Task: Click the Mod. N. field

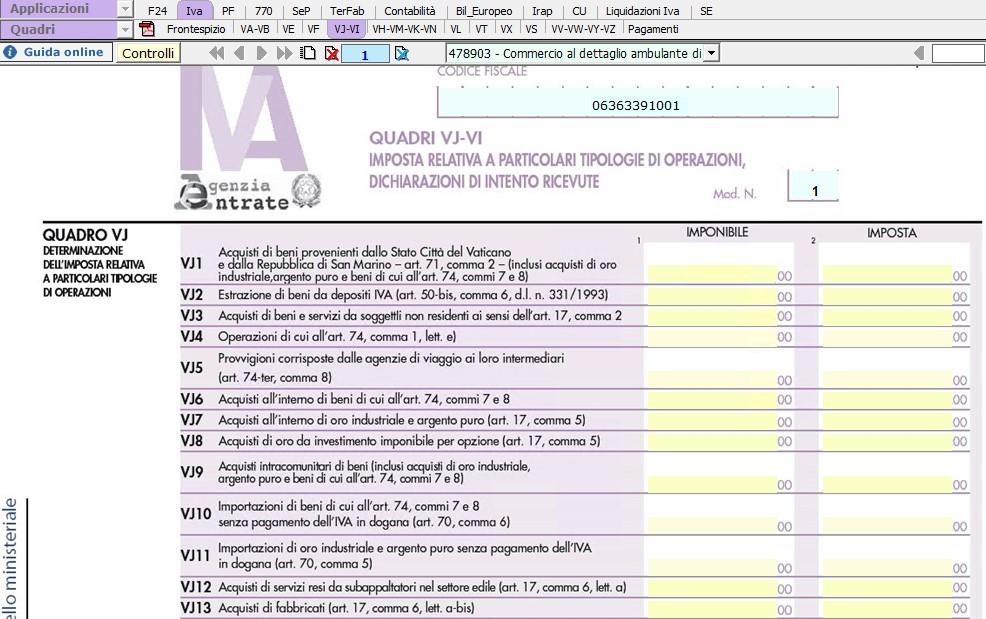Action: coord(813,186)
